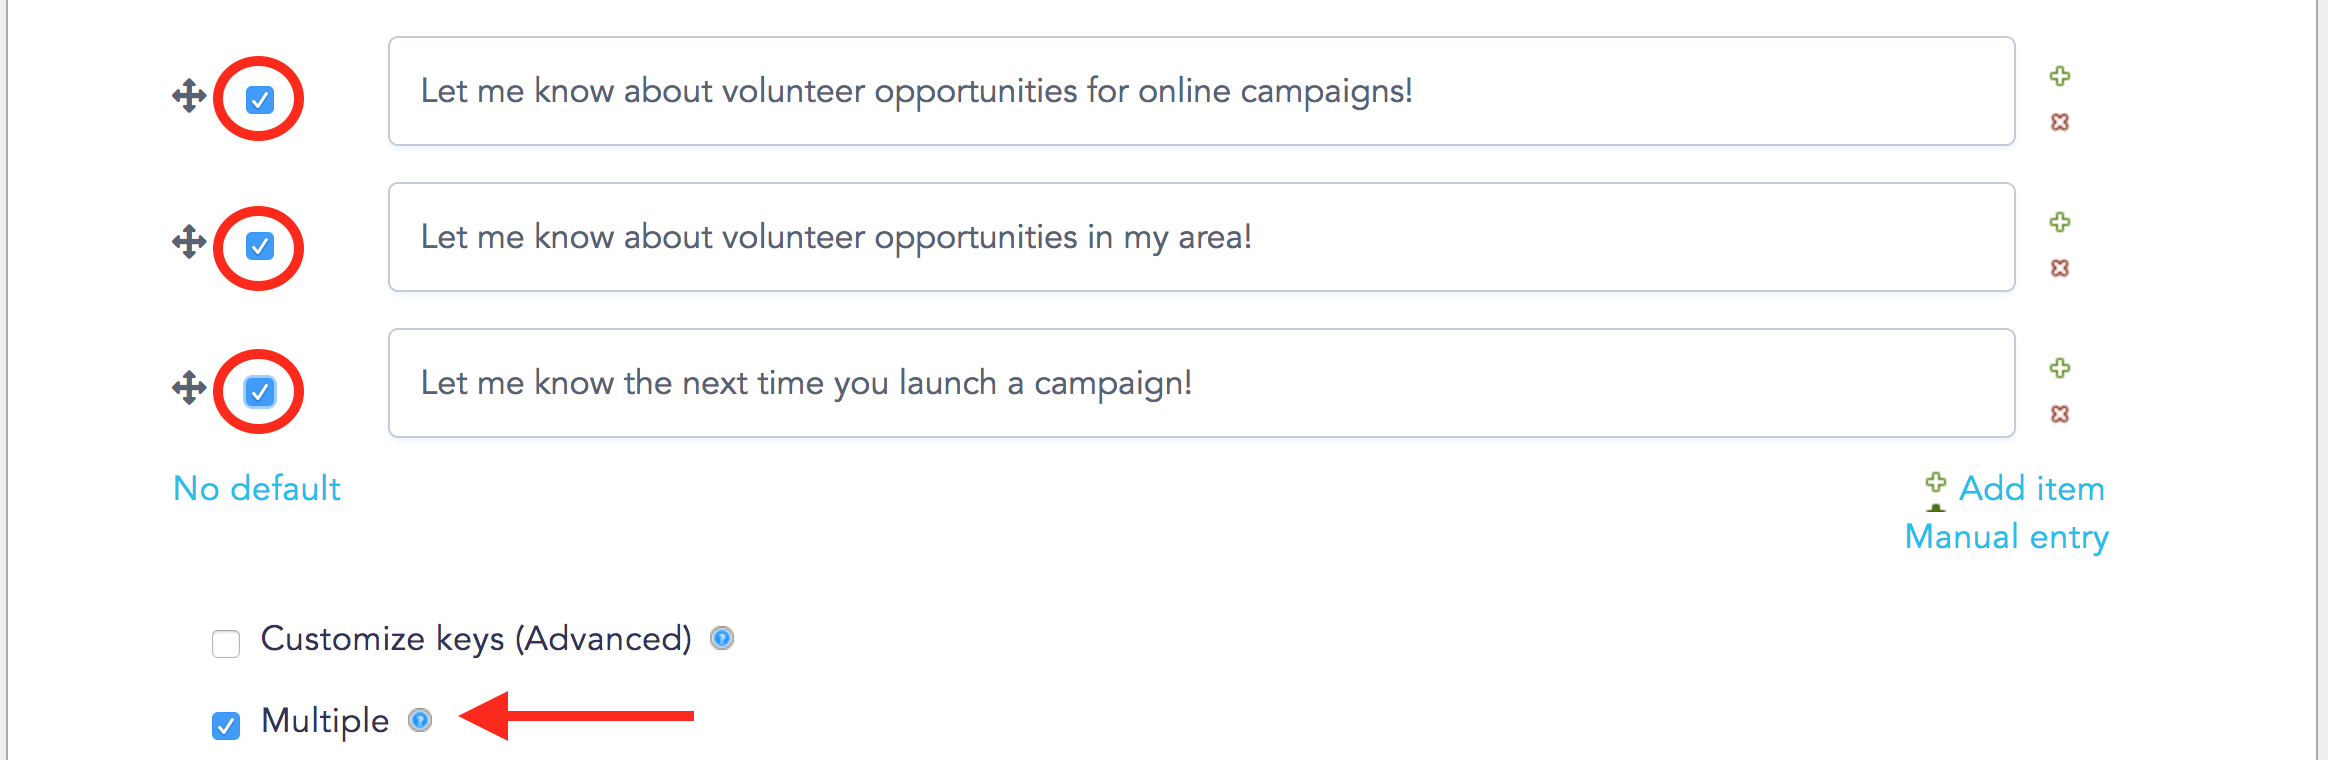Toggle the Multiple checkbox
Image resolution: width=2328 pixels, height=760 pixels.
[x=226, y=725]
